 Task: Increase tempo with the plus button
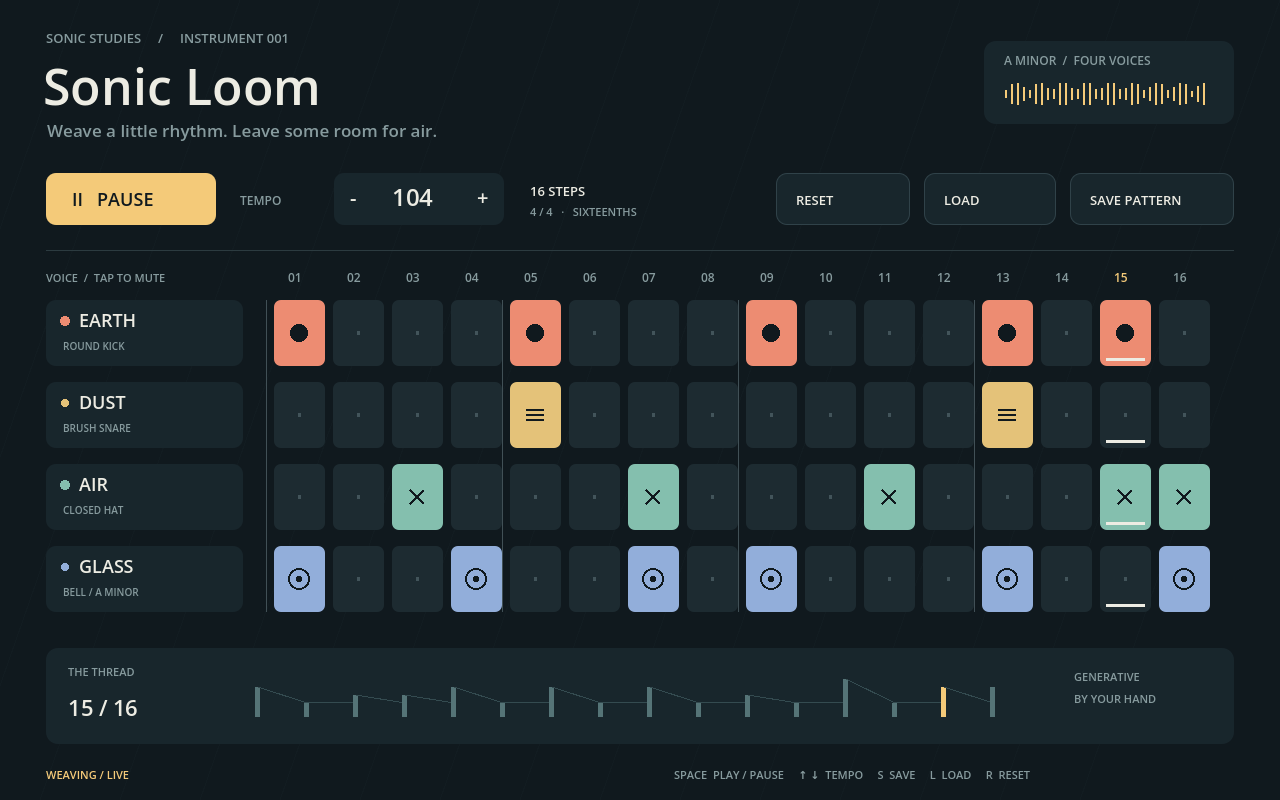[x=483, y=199]
